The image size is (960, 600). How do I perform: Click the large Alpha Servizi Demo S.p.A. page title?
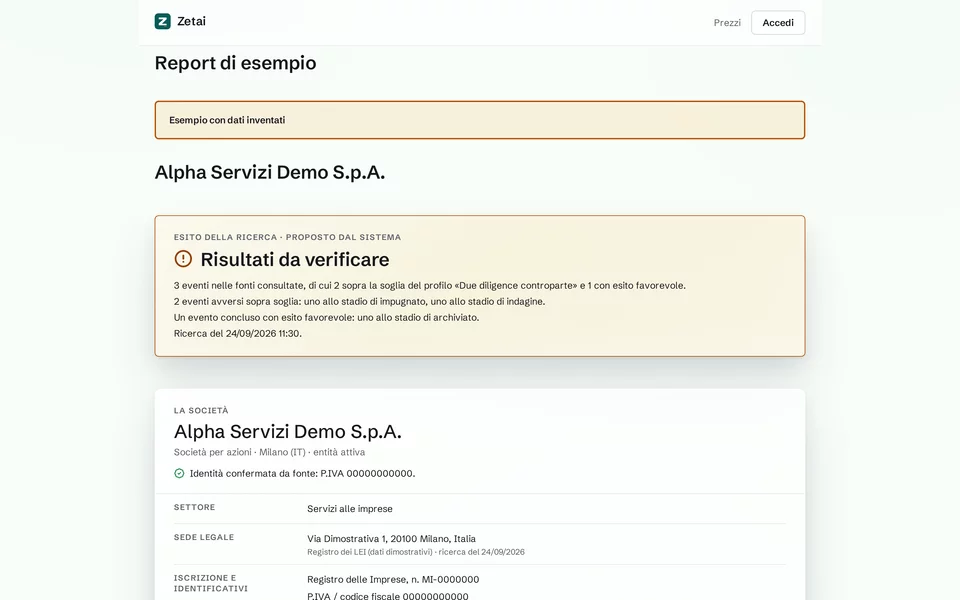point(269,173)
